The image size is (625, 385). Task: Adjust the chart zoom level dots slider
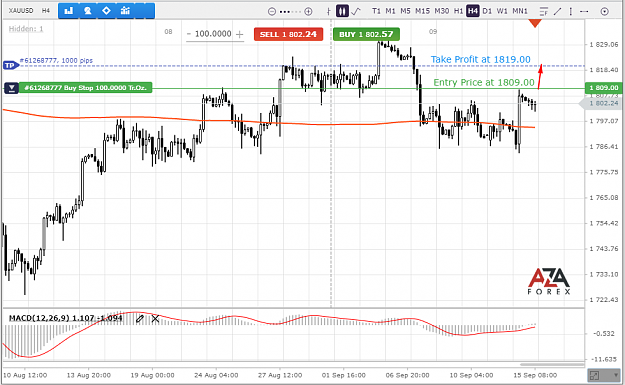click(x=290, y=12)
